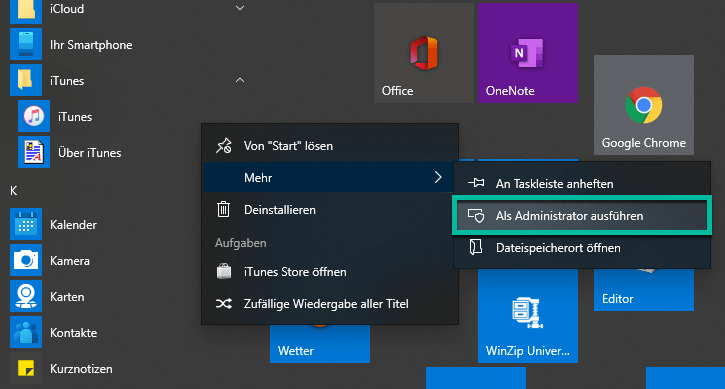The width and height of the screenshot is (725, 389).
Task: Select Dateispeicherort öffnen
Action: point(582,247)
